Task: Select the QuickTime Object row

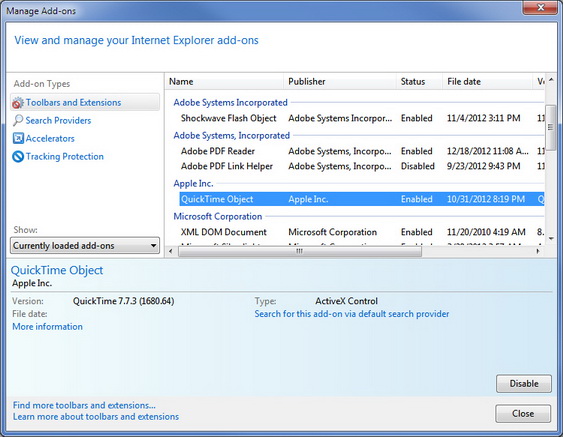Action: click(362, 199)
